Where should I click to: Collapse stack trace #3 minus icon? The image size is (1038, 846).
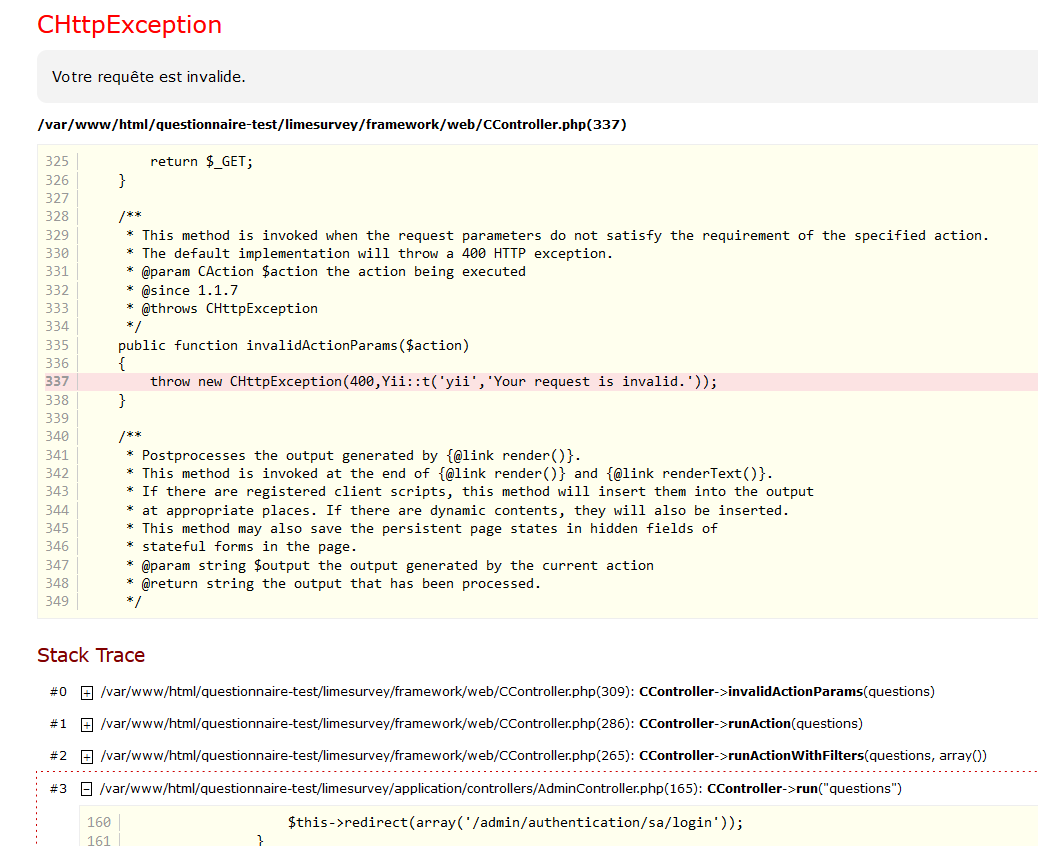pyautogui.click(x=87, y=789)
